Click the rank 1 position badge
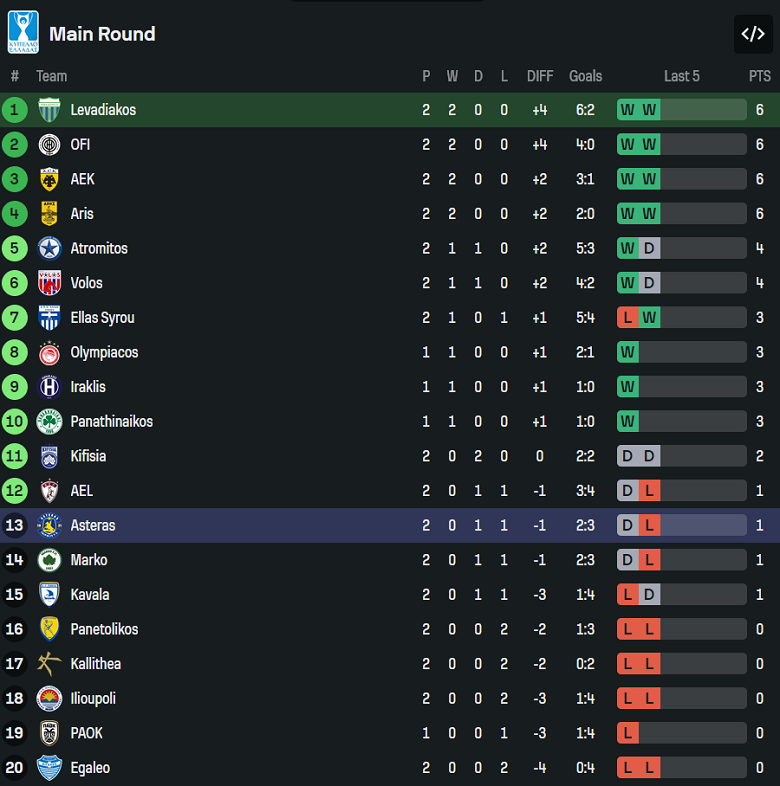This screenshot has width=780, height=786. click(15, 110)
